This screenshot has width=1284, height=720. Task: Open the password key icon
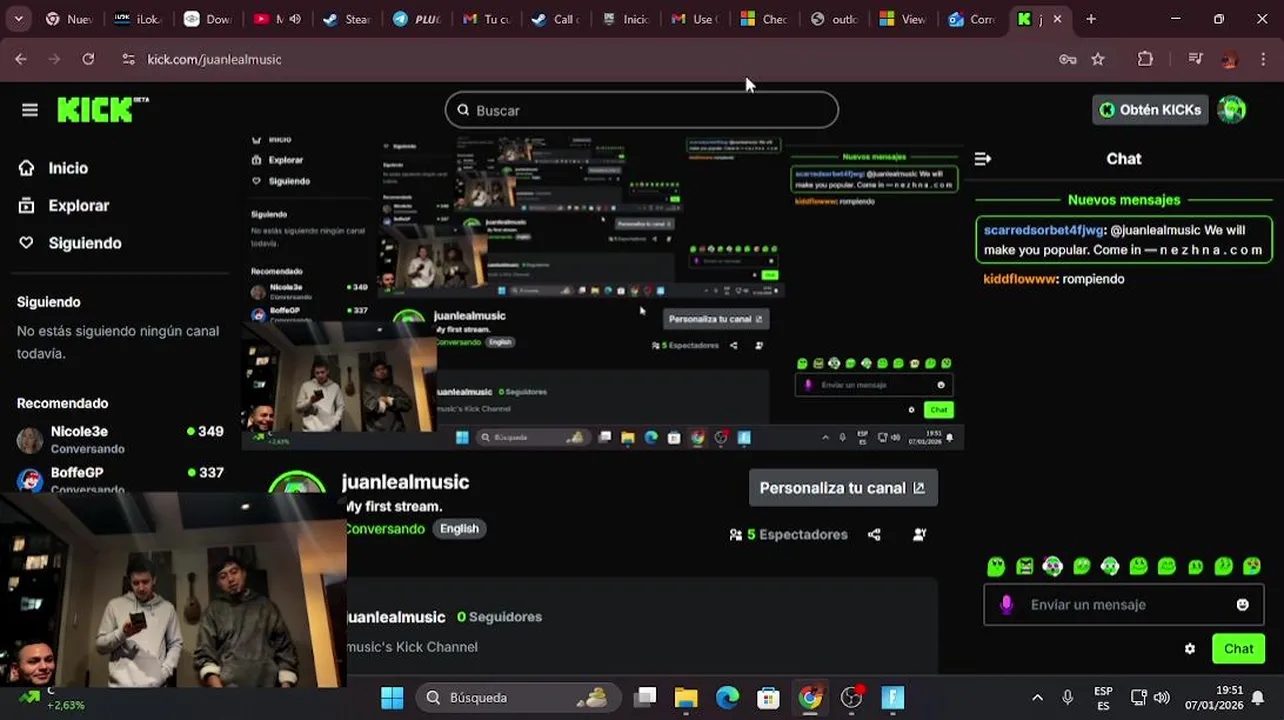coord(1067,59)
